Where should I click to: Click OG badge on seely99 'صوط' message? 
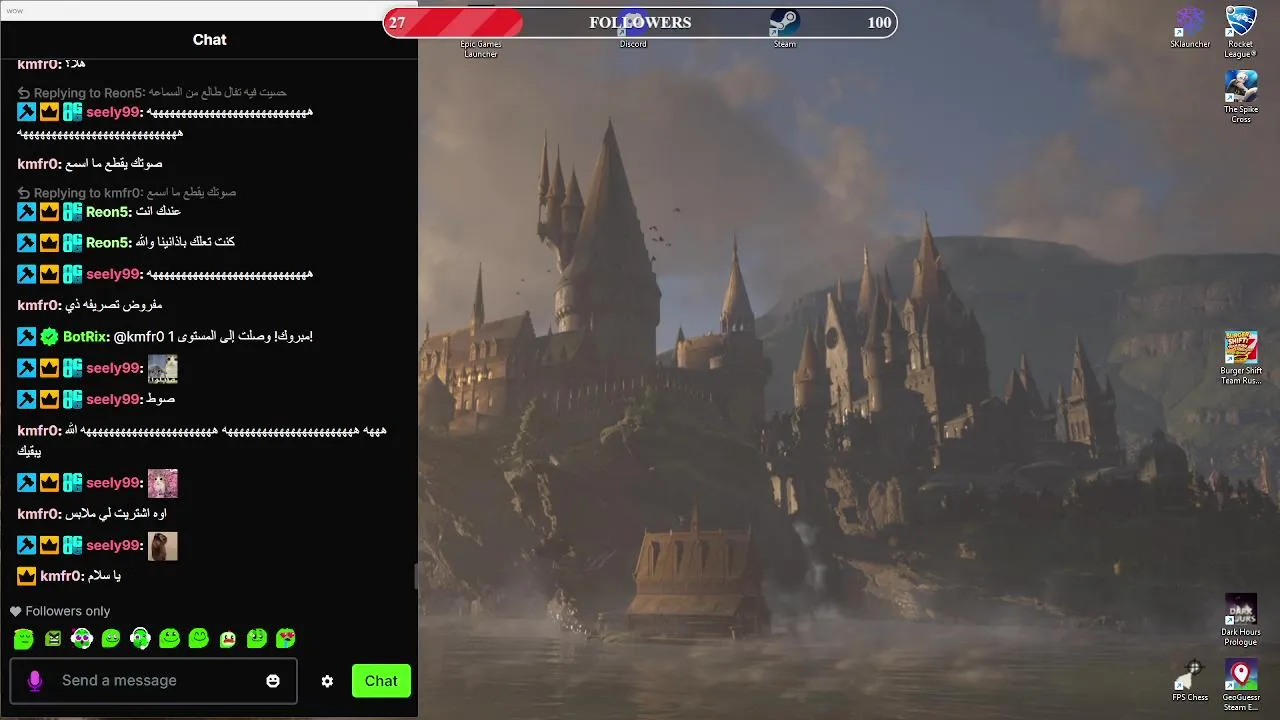(72, 399)
